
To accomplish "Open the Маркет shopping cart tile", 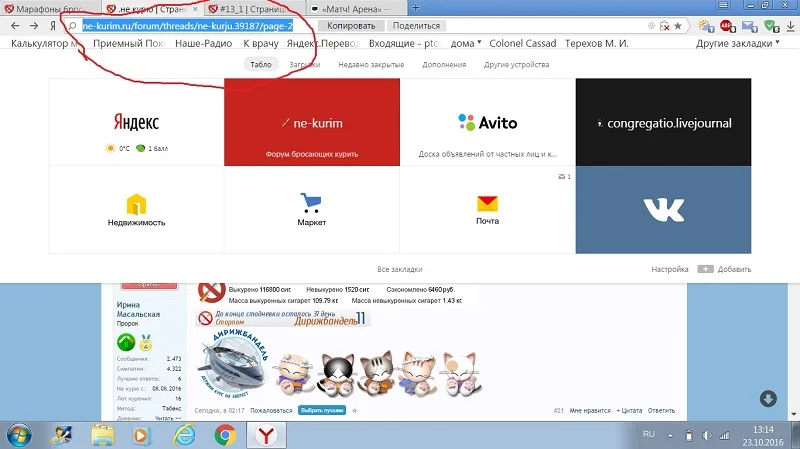I will 312,210.
